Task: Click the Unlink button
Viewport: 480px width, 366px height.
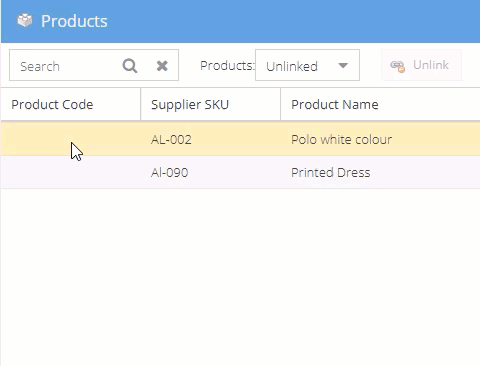Action: (421, 65)
